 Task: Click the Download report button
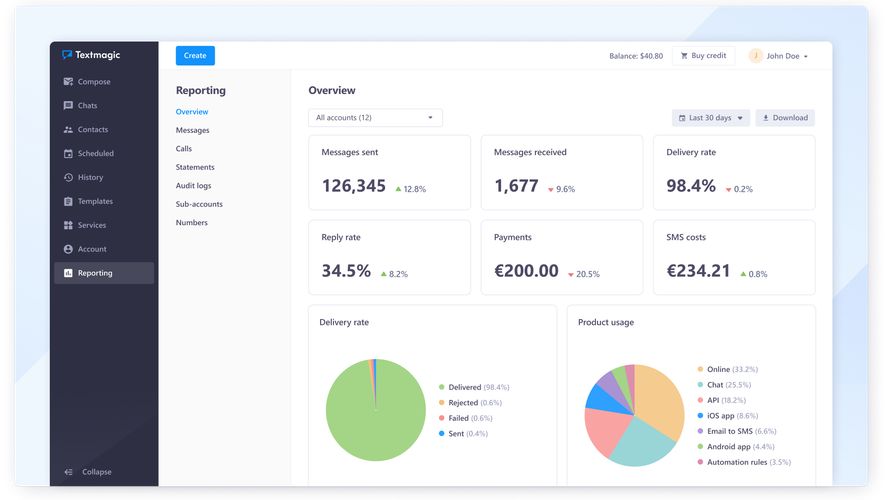point(785,118)
